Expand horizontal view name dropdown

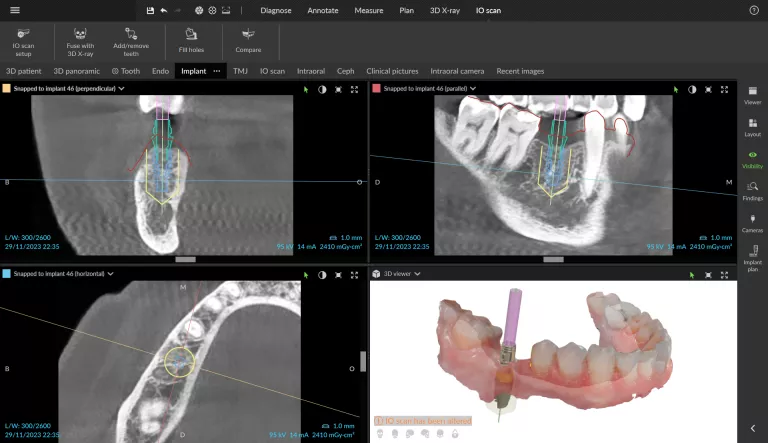(x=110, y=274)
